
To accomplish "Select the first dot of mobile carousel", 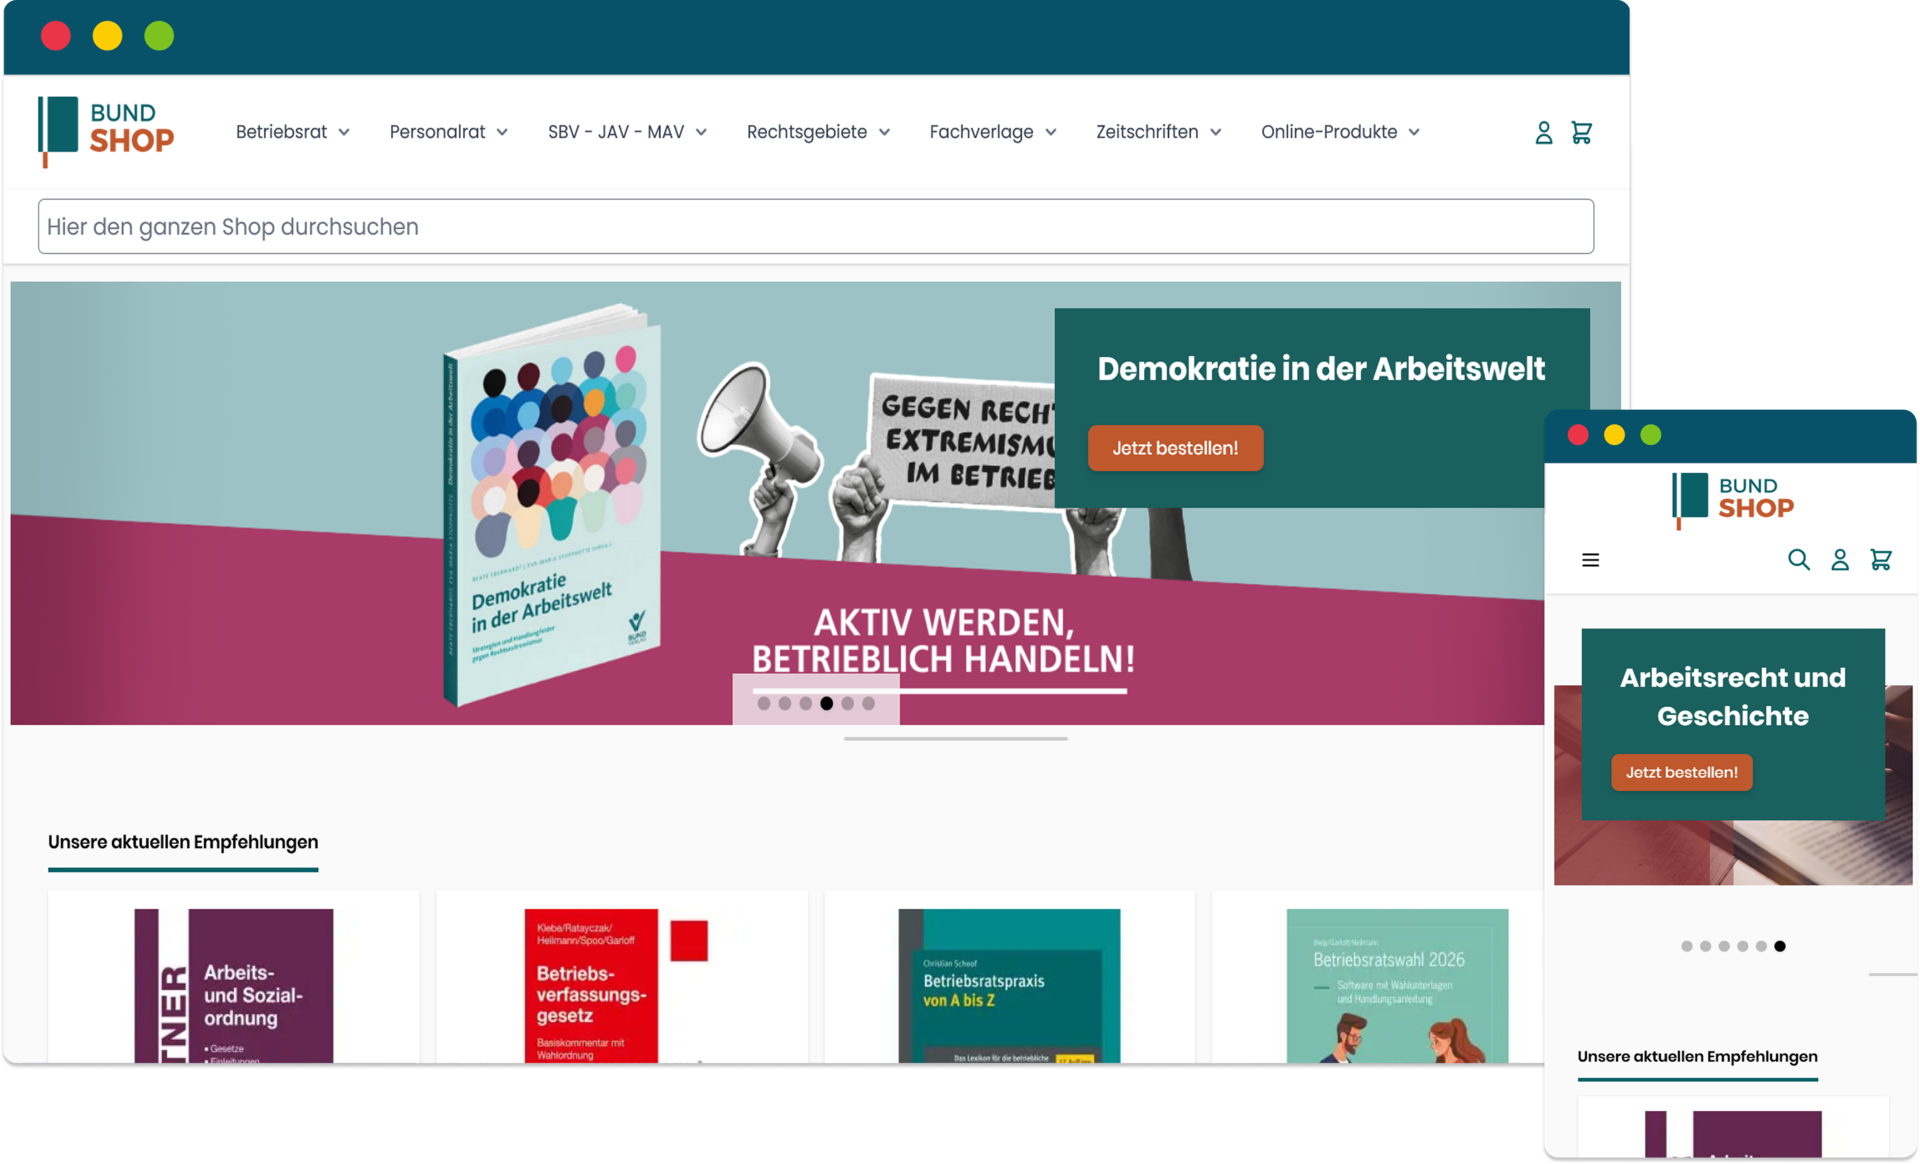I will (1687, 946).
